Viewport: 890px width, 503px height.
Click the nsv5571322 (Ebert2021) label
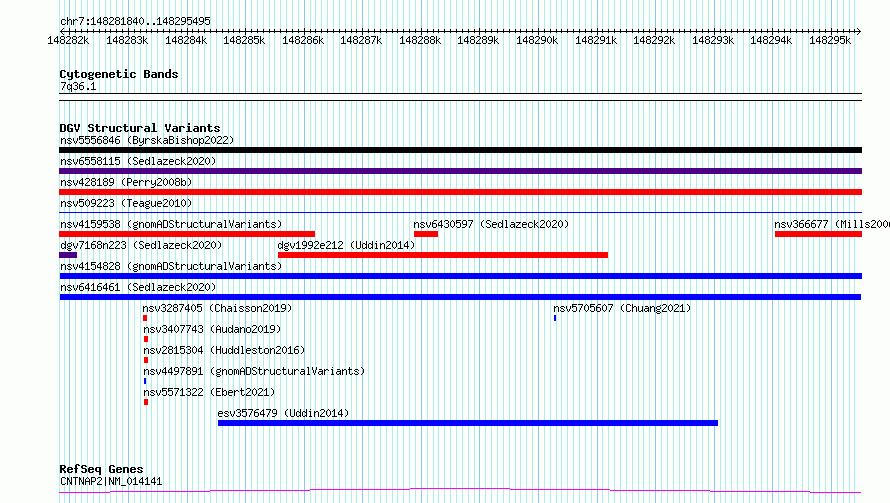[209, 392]
